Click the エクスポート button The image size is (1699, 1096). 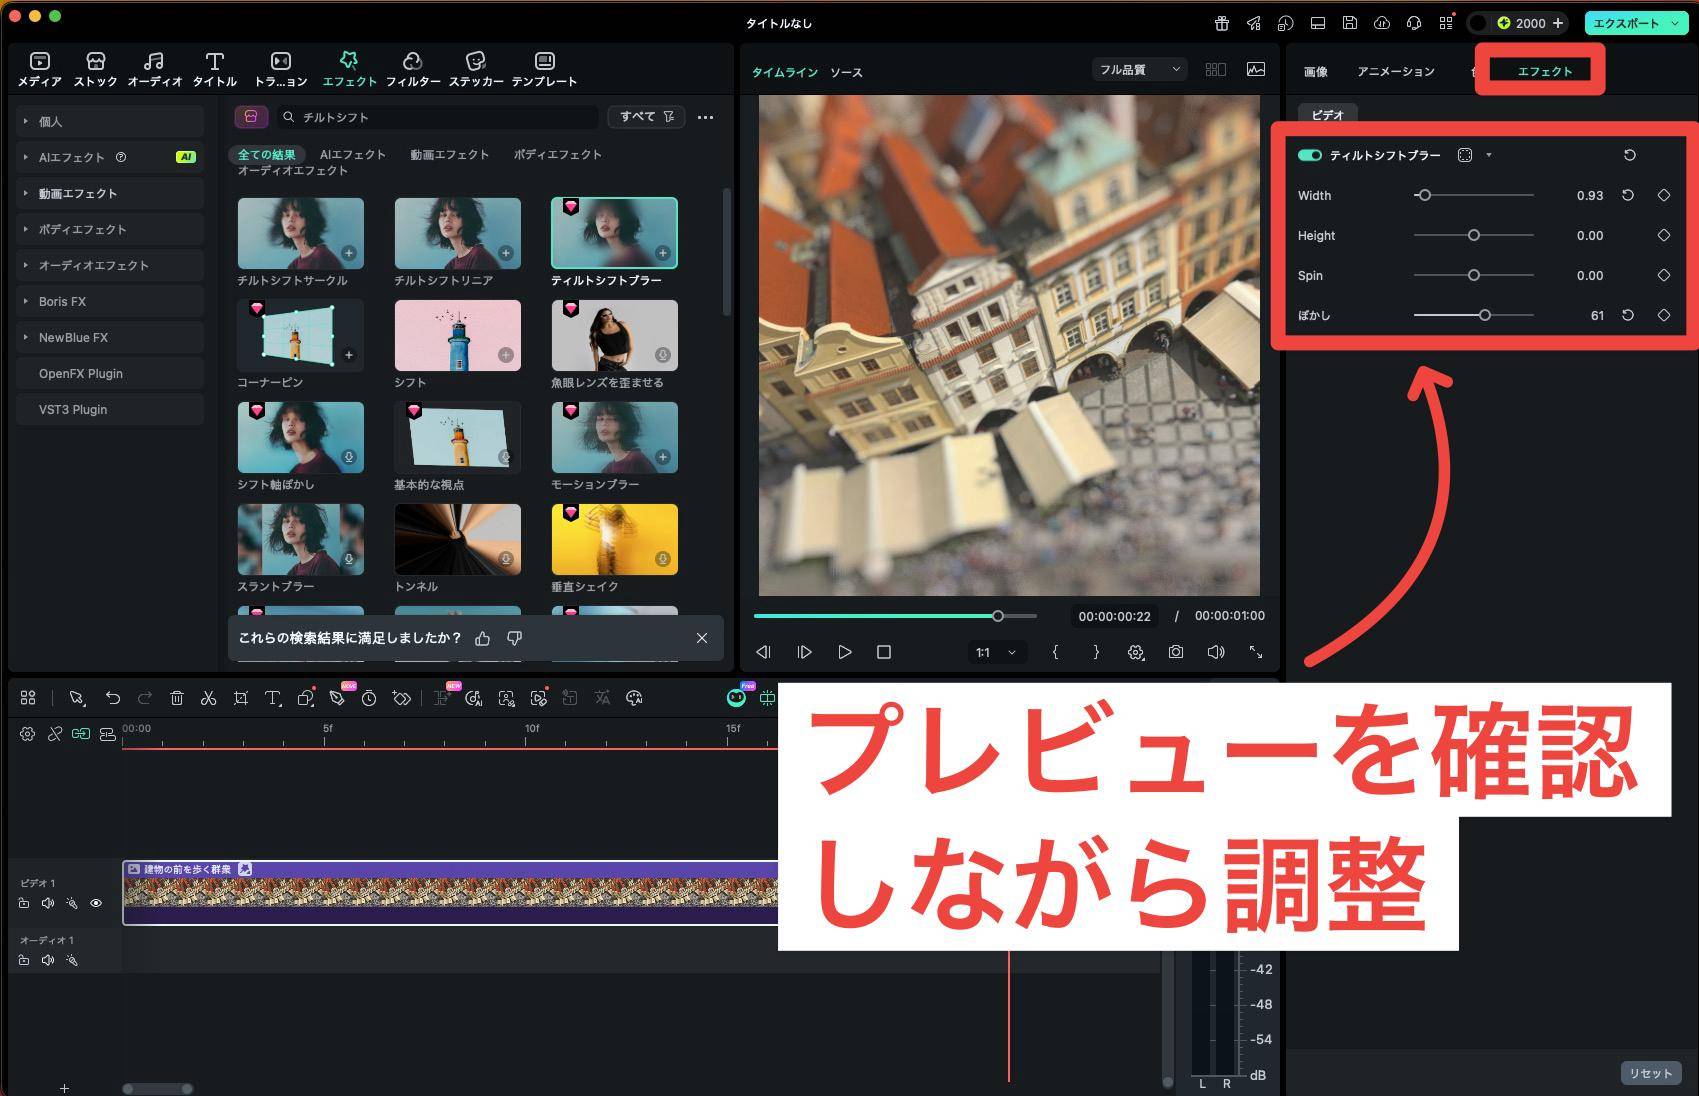pyautogui.click(x=1637, y=23)
